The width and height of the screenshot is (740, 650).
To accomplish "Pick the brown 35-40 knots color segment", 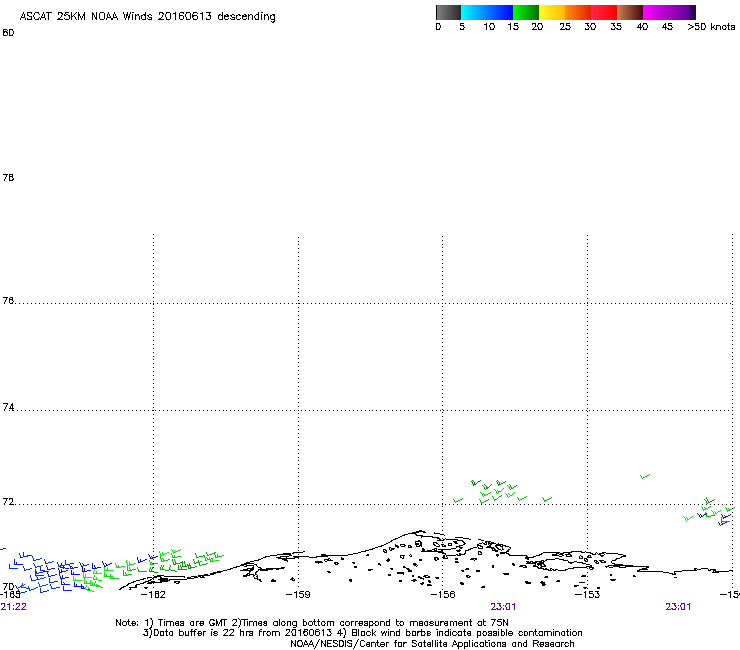I will (x=630, y=12).
